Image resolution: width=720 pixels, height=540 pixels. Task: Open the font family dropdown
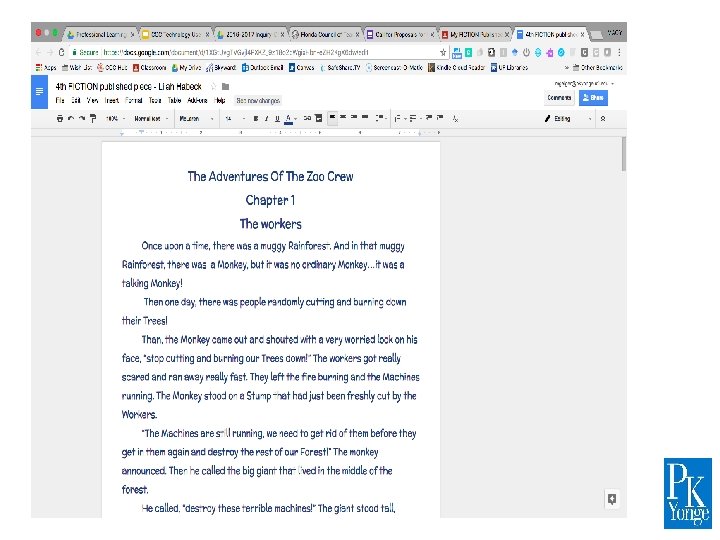point(197,118)
